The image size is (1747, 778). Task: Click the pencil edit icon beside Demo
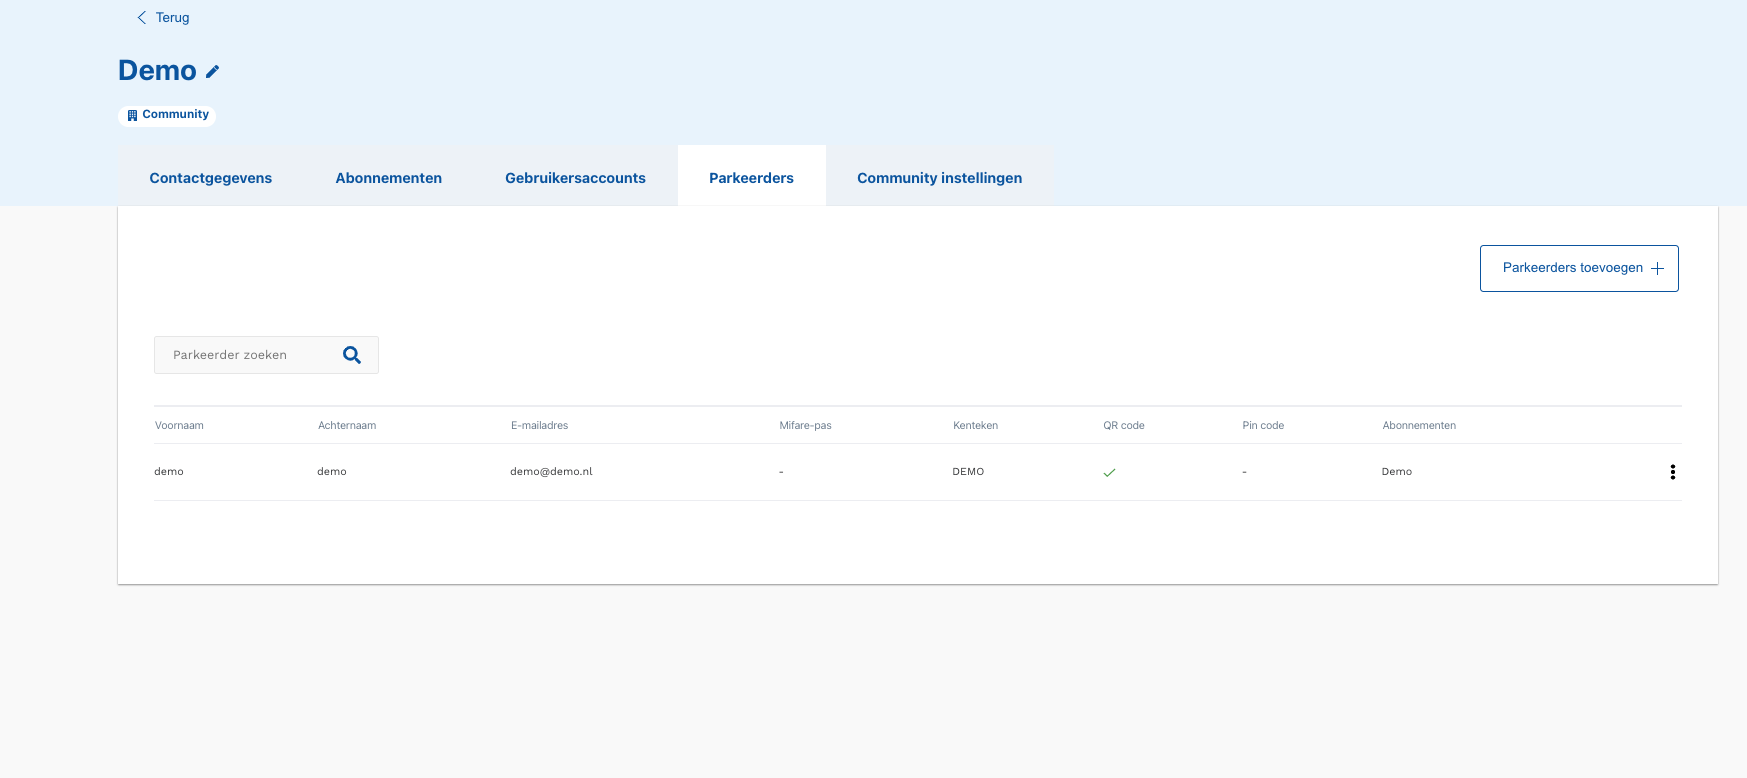(x=212, y=72)
